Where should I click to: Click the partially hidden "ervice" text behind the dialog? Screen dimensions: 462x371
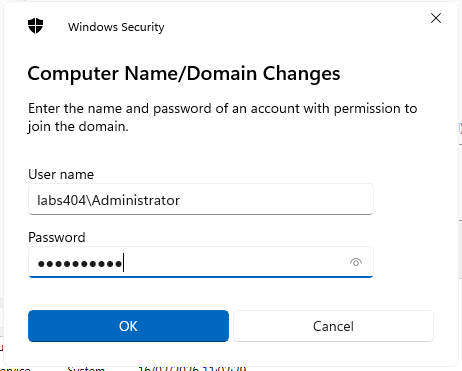(15, 369)
